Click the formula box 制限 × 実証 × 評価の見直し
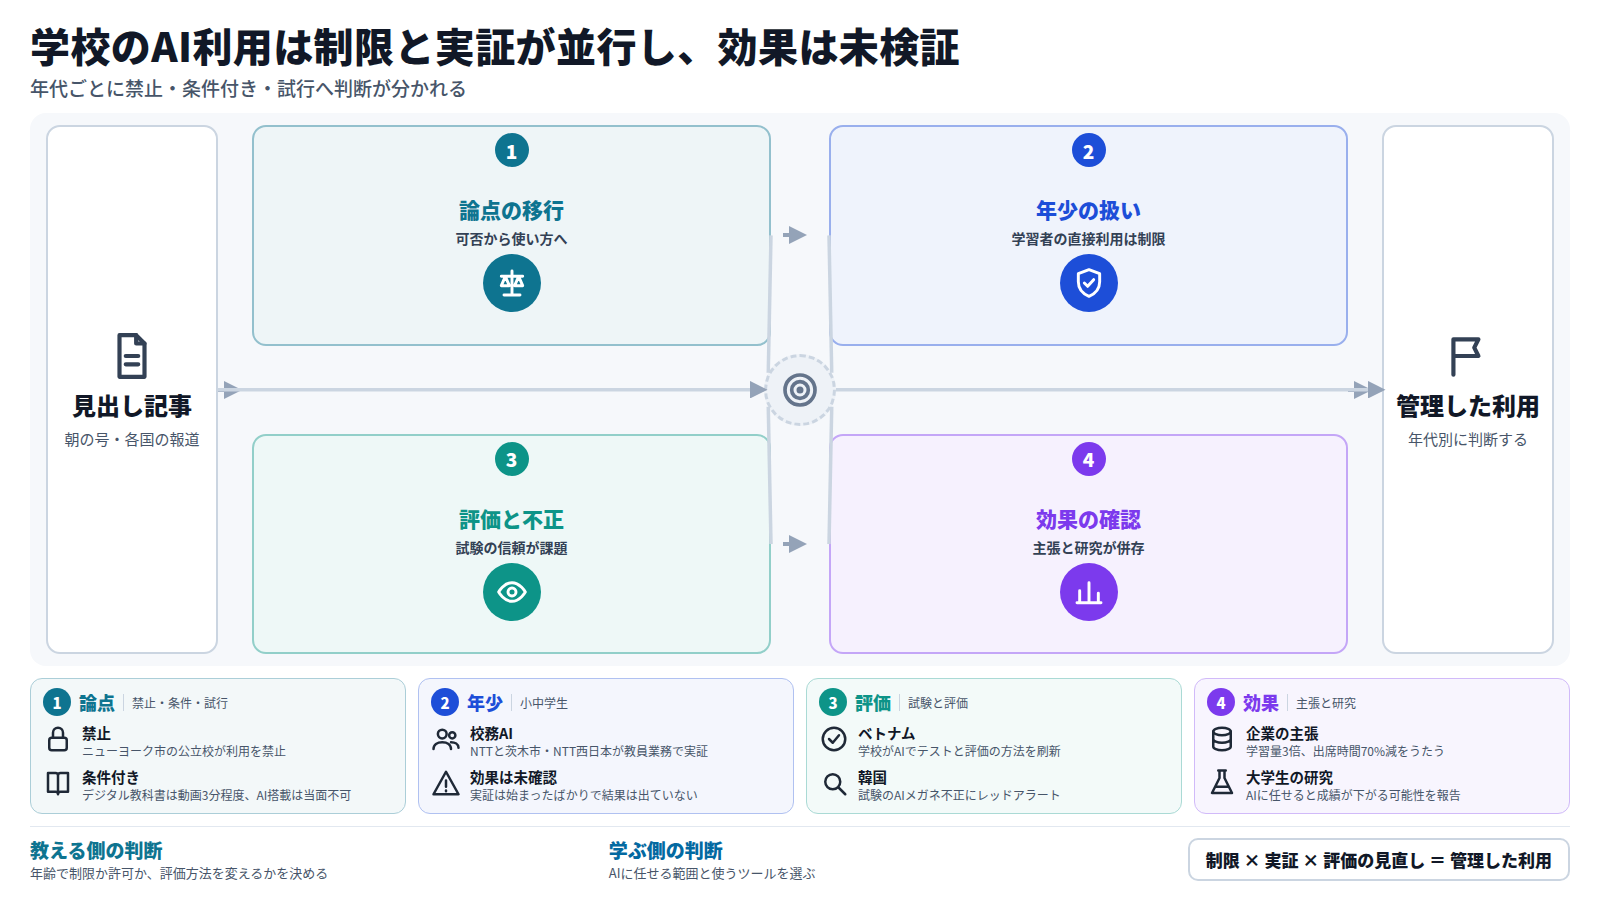1600x900 pixels. click(x=1379, y=860)
